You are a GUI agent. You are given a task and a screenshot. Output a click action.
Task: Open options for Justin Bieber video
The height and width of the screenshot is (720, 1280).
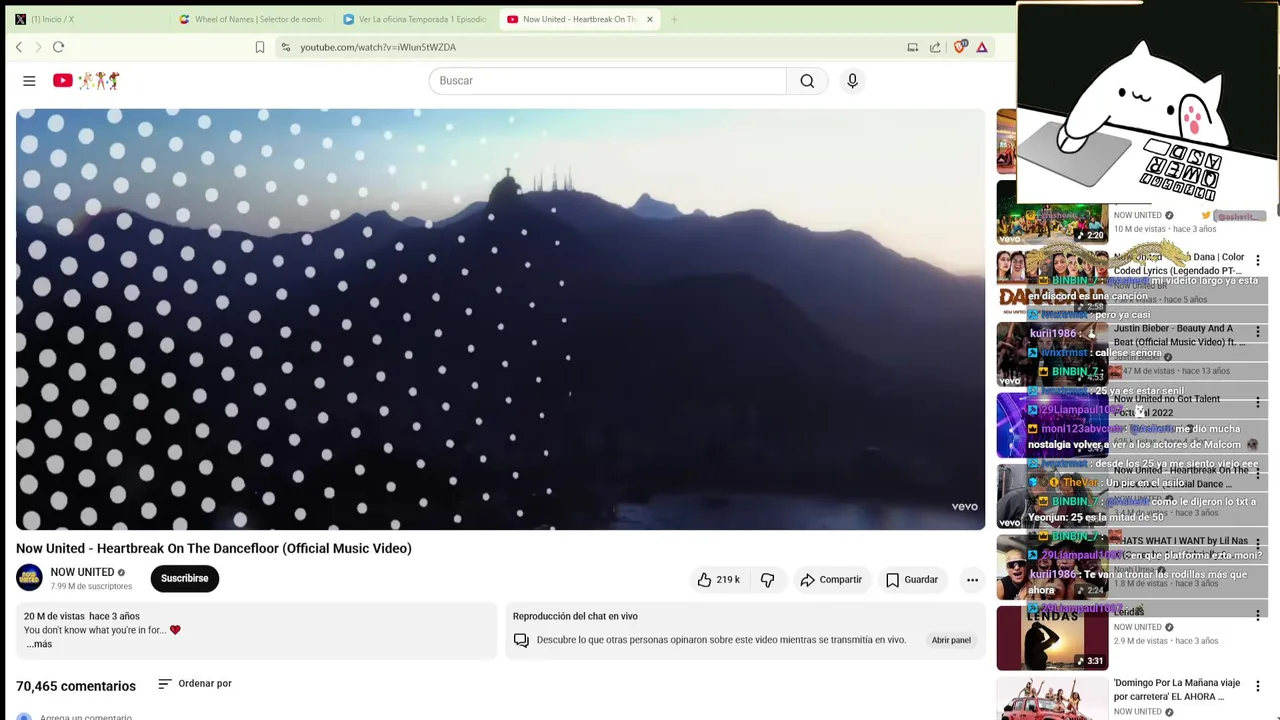click(x=1258, y=332)
